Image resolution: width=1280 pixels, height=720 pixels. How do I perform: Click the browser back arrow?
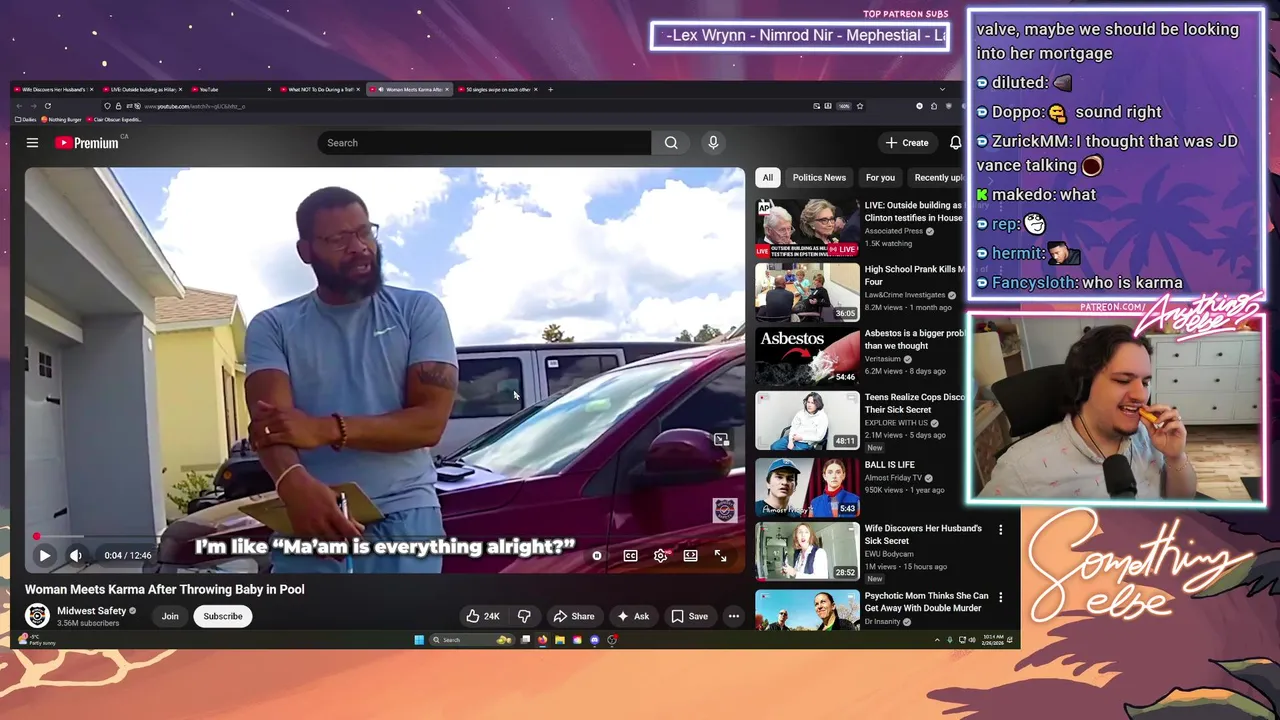click(18, 106)
